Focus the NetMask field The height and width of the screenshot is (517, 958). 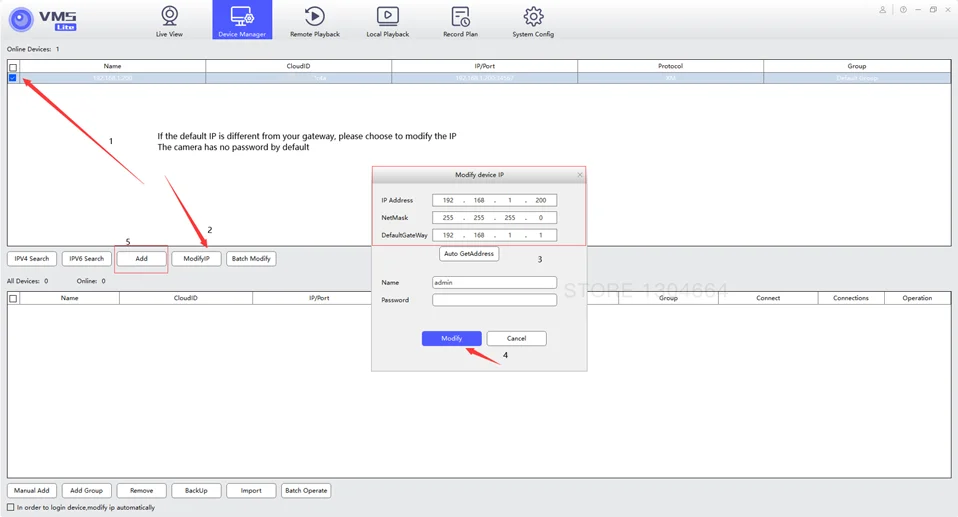coord(494,218)
